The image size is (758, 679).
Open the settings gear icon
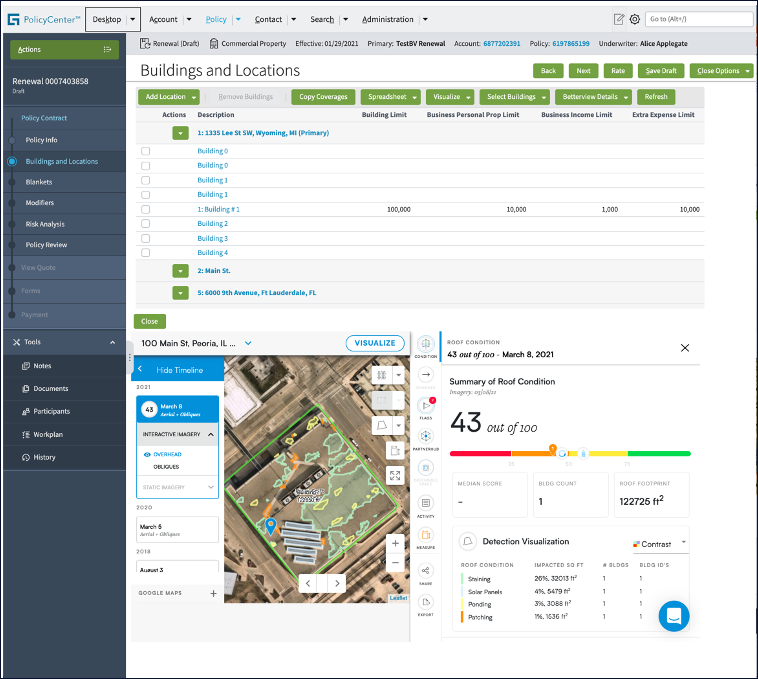click(x=635, y=19)
